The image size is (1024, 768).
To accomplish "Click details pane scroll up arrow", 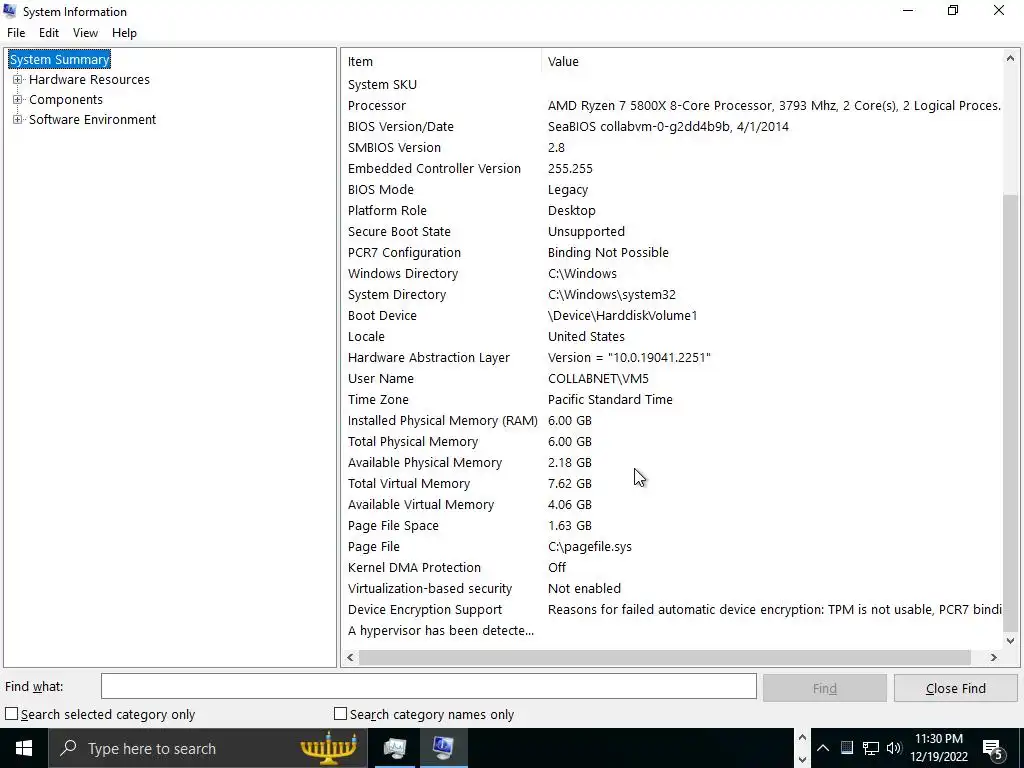I will [x=1010, y=58].
